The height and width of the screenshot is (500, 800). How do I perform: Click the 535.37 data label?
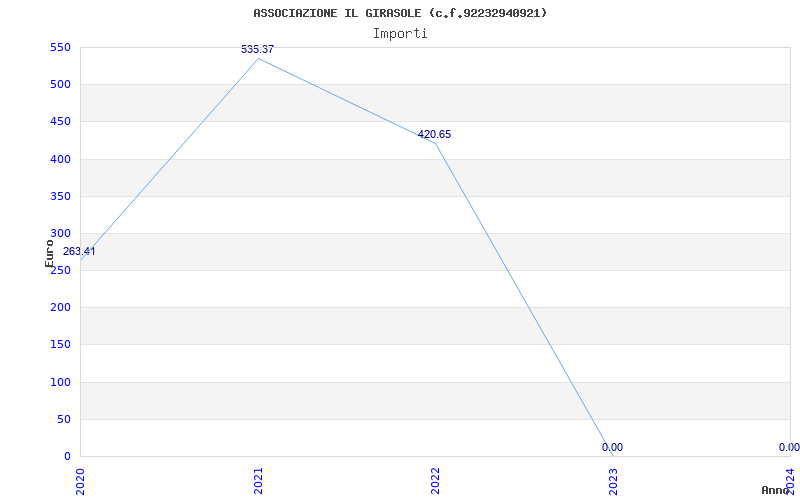(258, 49)
